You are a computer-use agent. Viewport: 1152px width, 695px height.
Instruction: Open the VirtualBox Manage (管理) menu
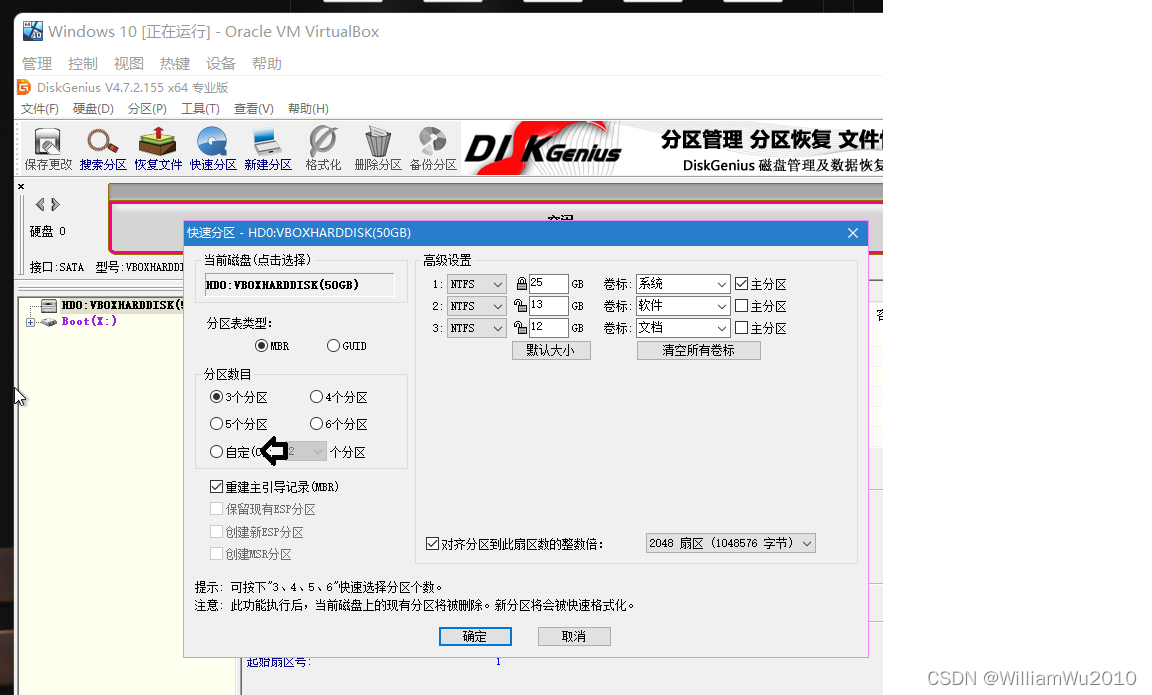37,64
